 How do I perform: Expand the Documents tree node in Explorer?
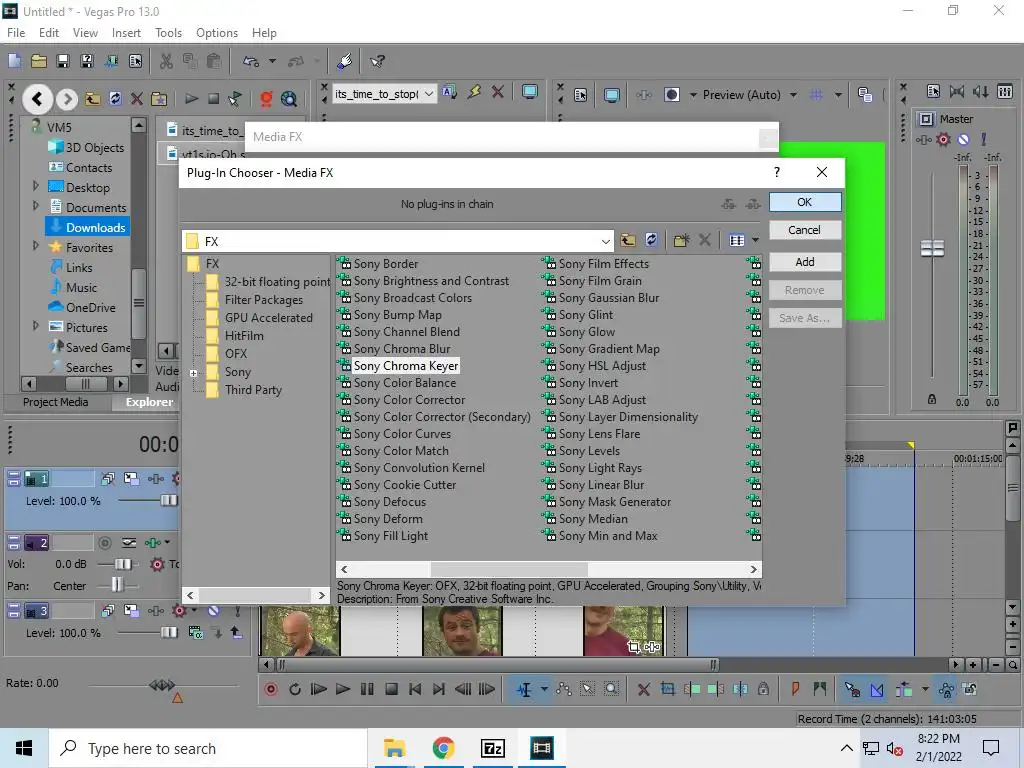[x=36, y=206]
